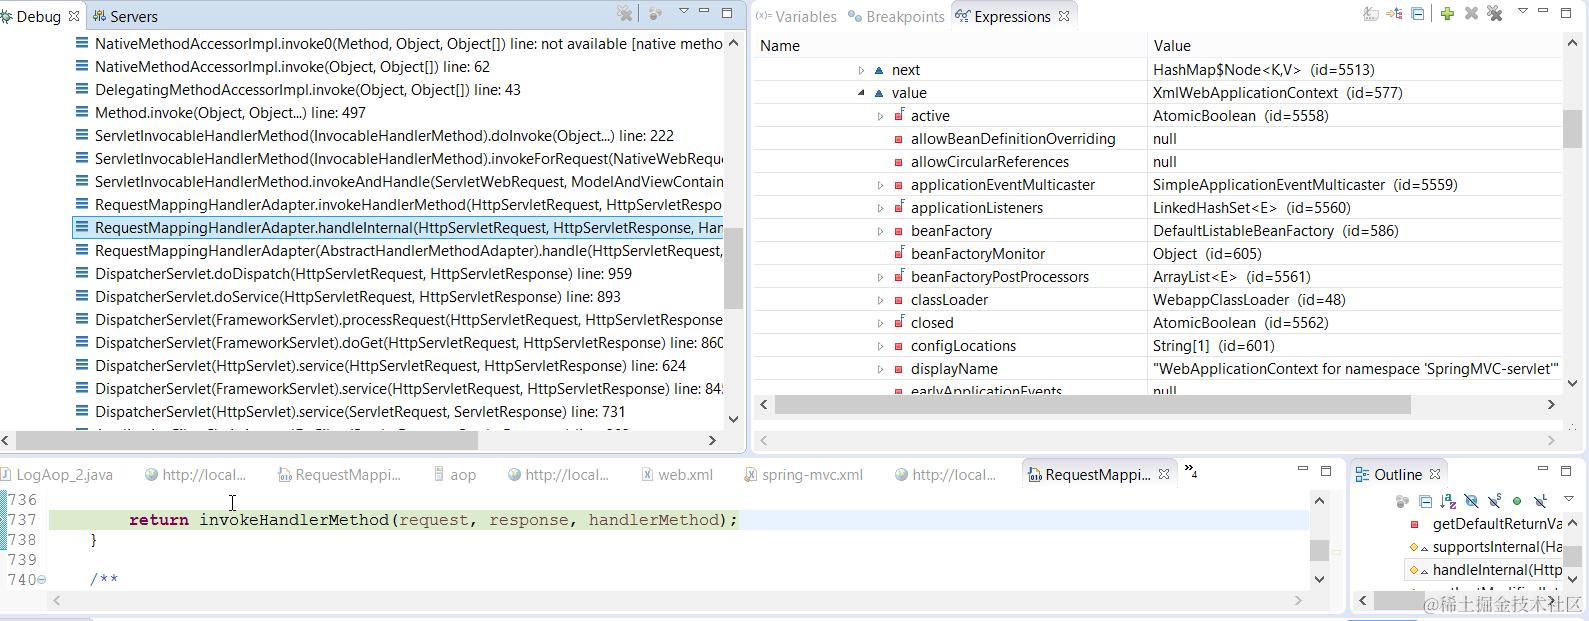The width and height of the screenshot is (1589, 621).
Task: Collapse the 'value' XmlWebApplicationContext entry
Action: (861, 93)
